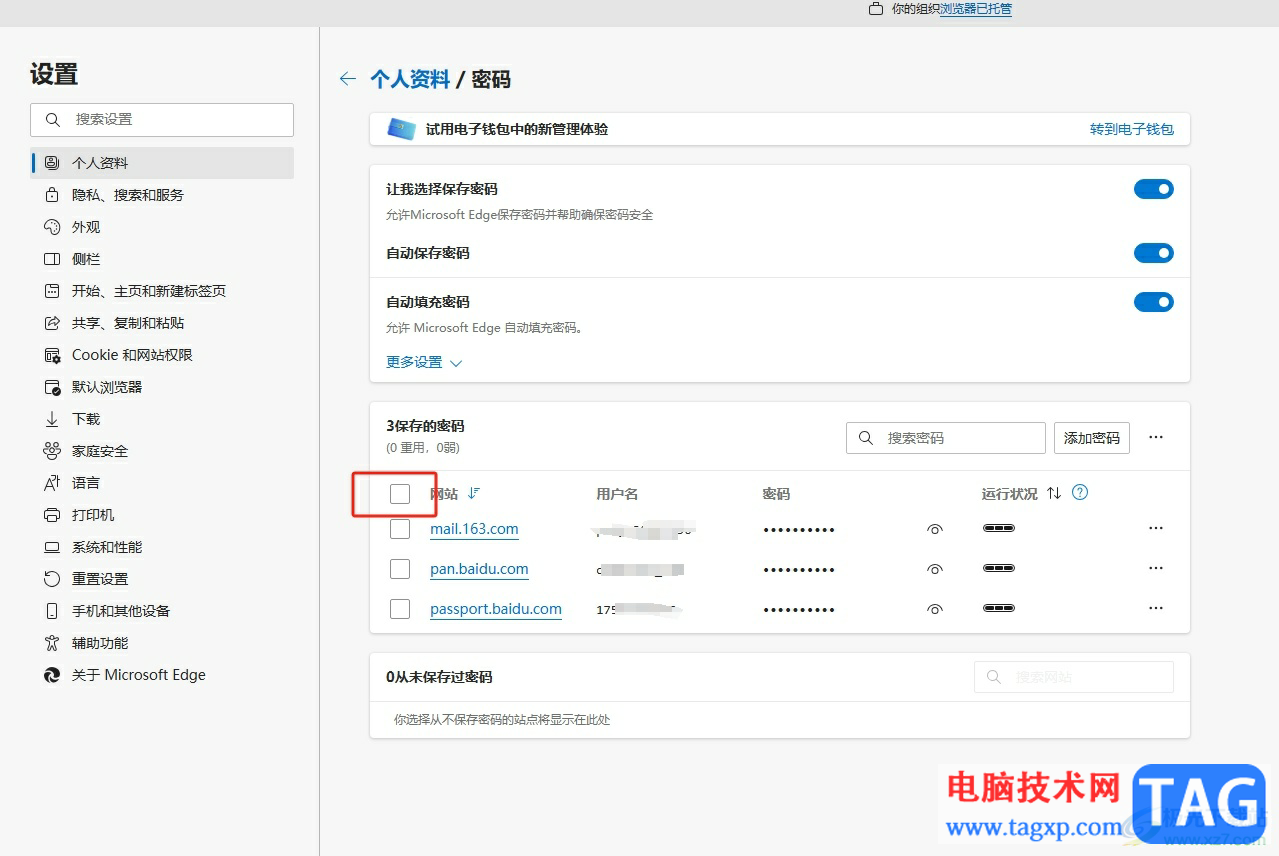Click the briefcase icon in managed notice
This screenshot has height=856, width=1279.
[x=876, y=9]
